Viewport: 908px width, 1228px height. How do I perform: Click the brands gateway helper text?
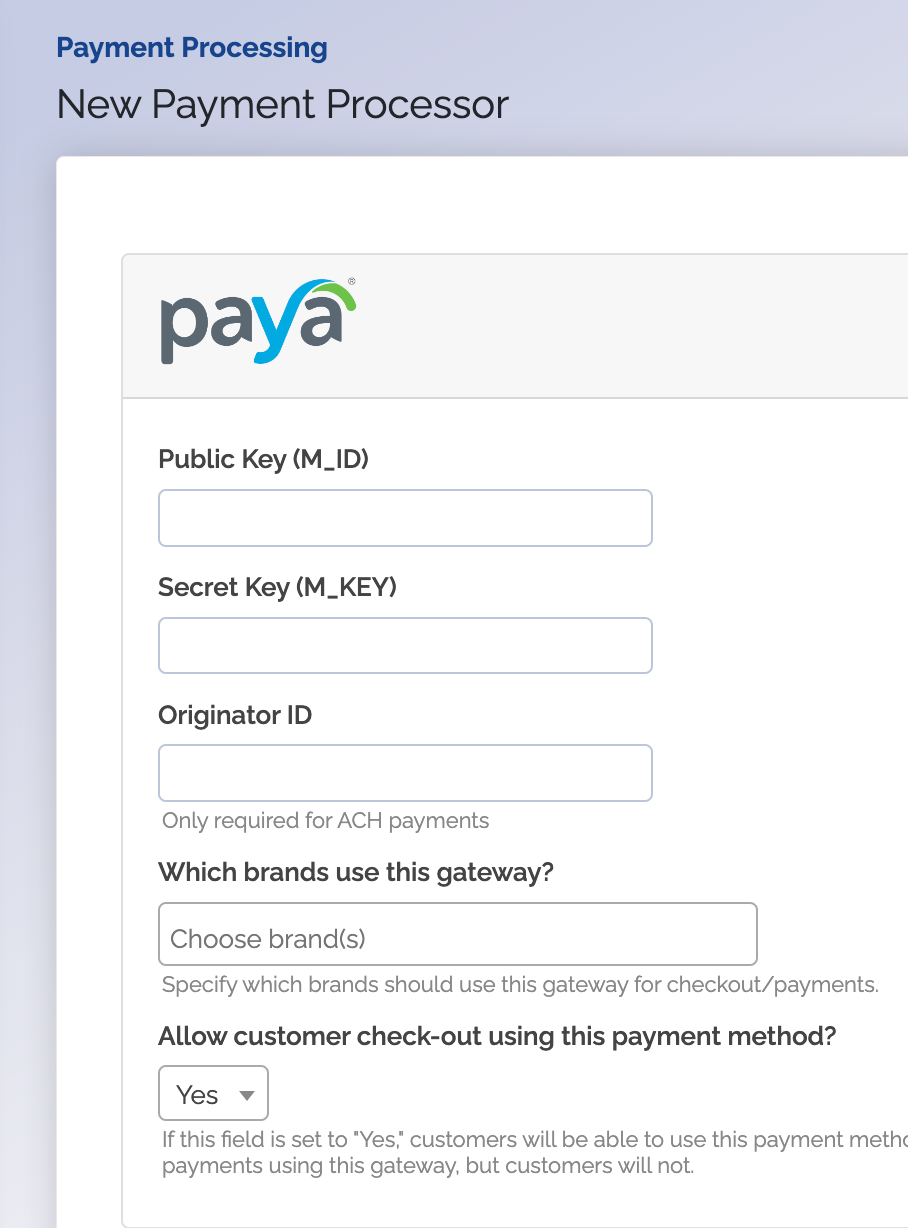click(x=519, y=984)
